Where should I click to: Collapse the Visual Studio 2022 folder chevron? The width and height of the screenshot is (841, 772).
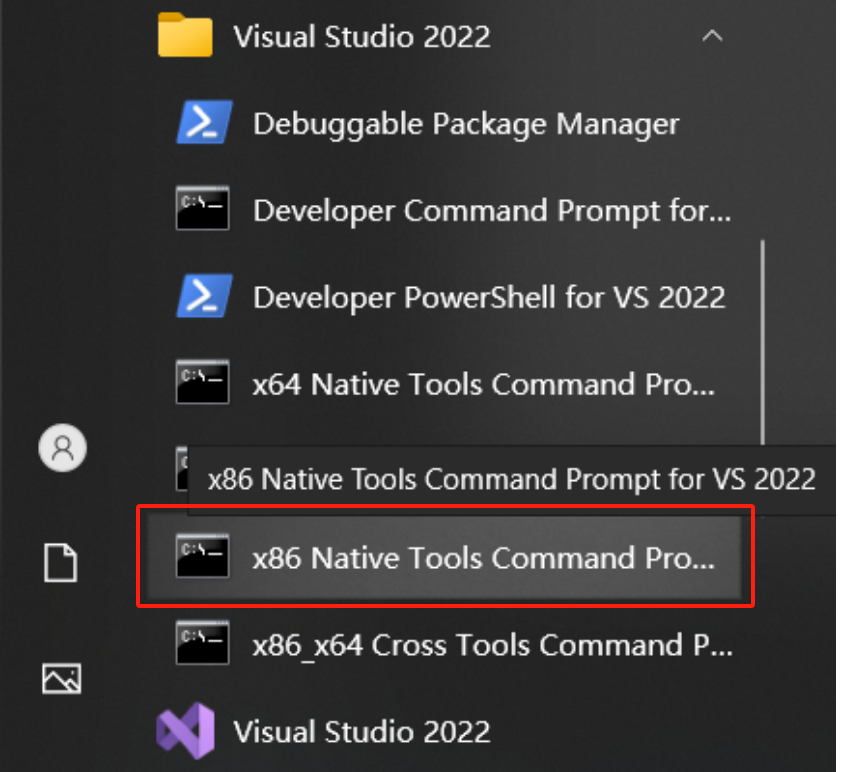coord(712,36)
